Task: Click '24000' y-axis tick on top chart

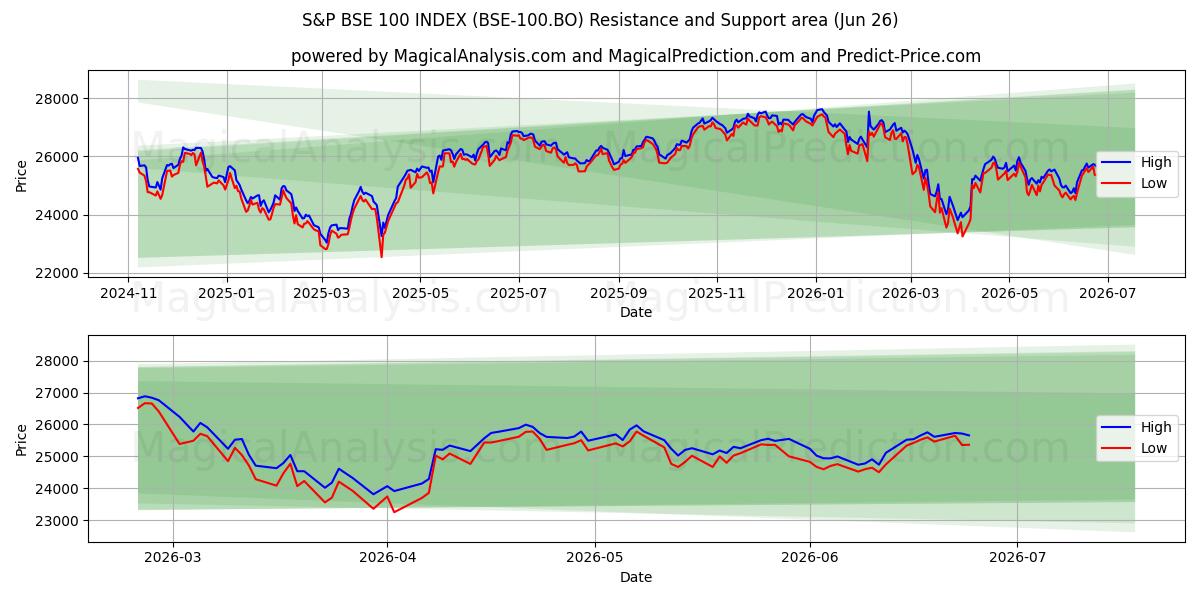Action: coord(59,215)
